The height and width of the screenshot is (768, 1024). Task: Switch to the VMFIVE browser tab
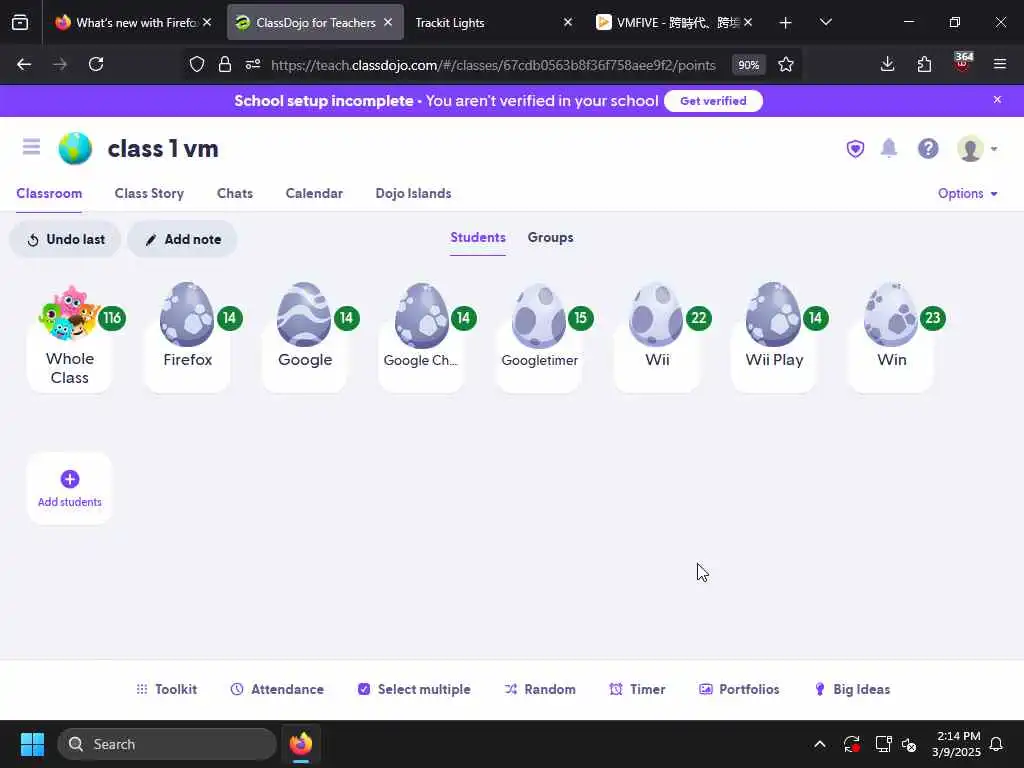(x=673, y=23)
